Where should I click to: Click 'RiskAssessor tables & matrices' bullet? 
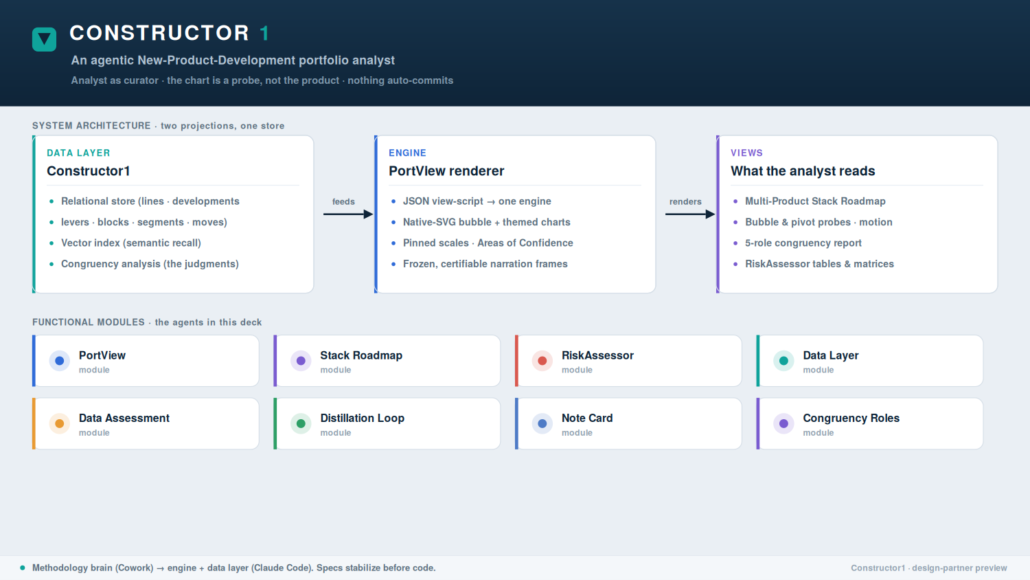coord(819,264)
